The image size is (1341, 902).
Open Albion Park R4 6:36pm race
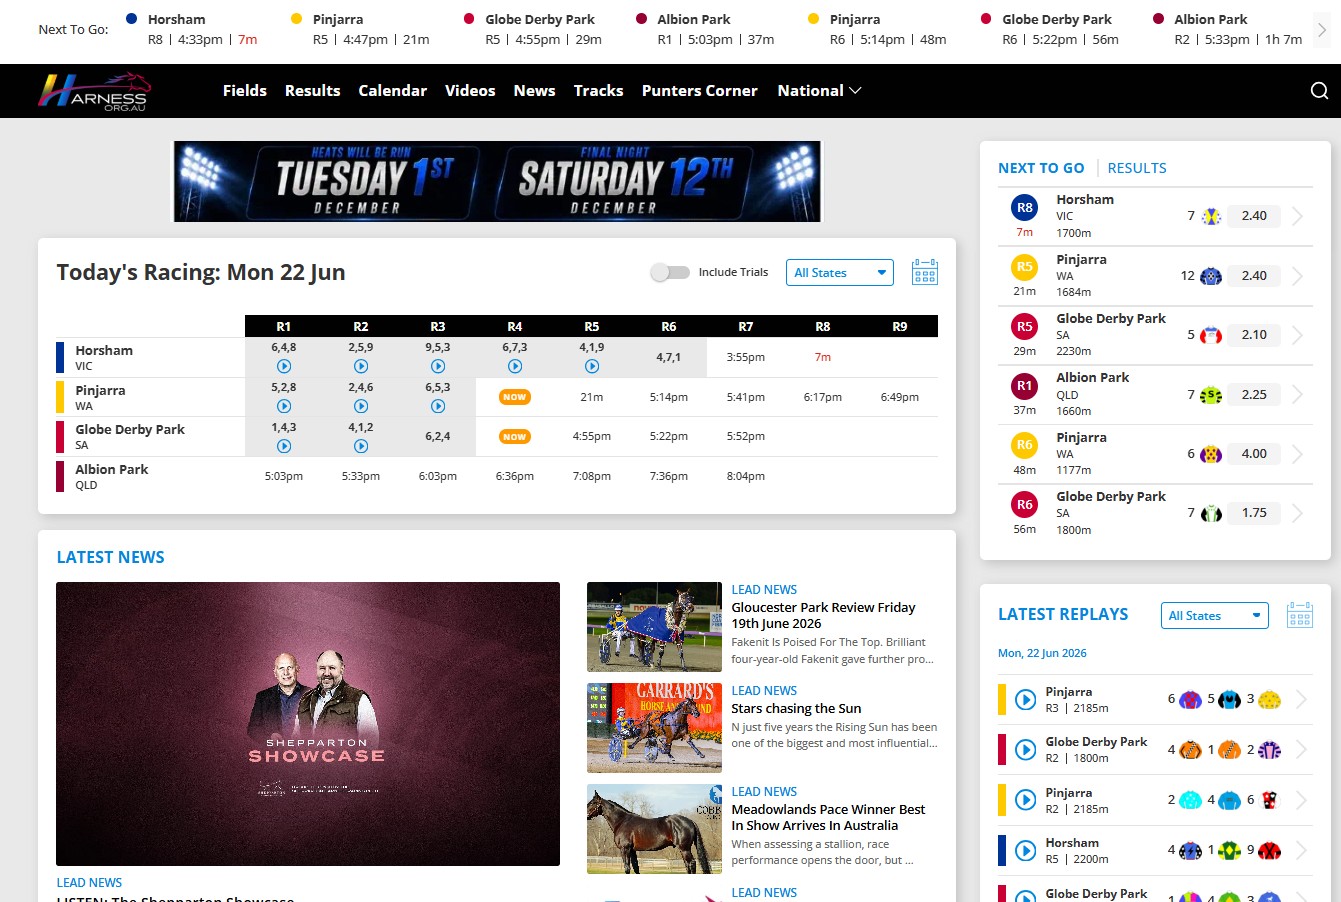tap(515, 476)
